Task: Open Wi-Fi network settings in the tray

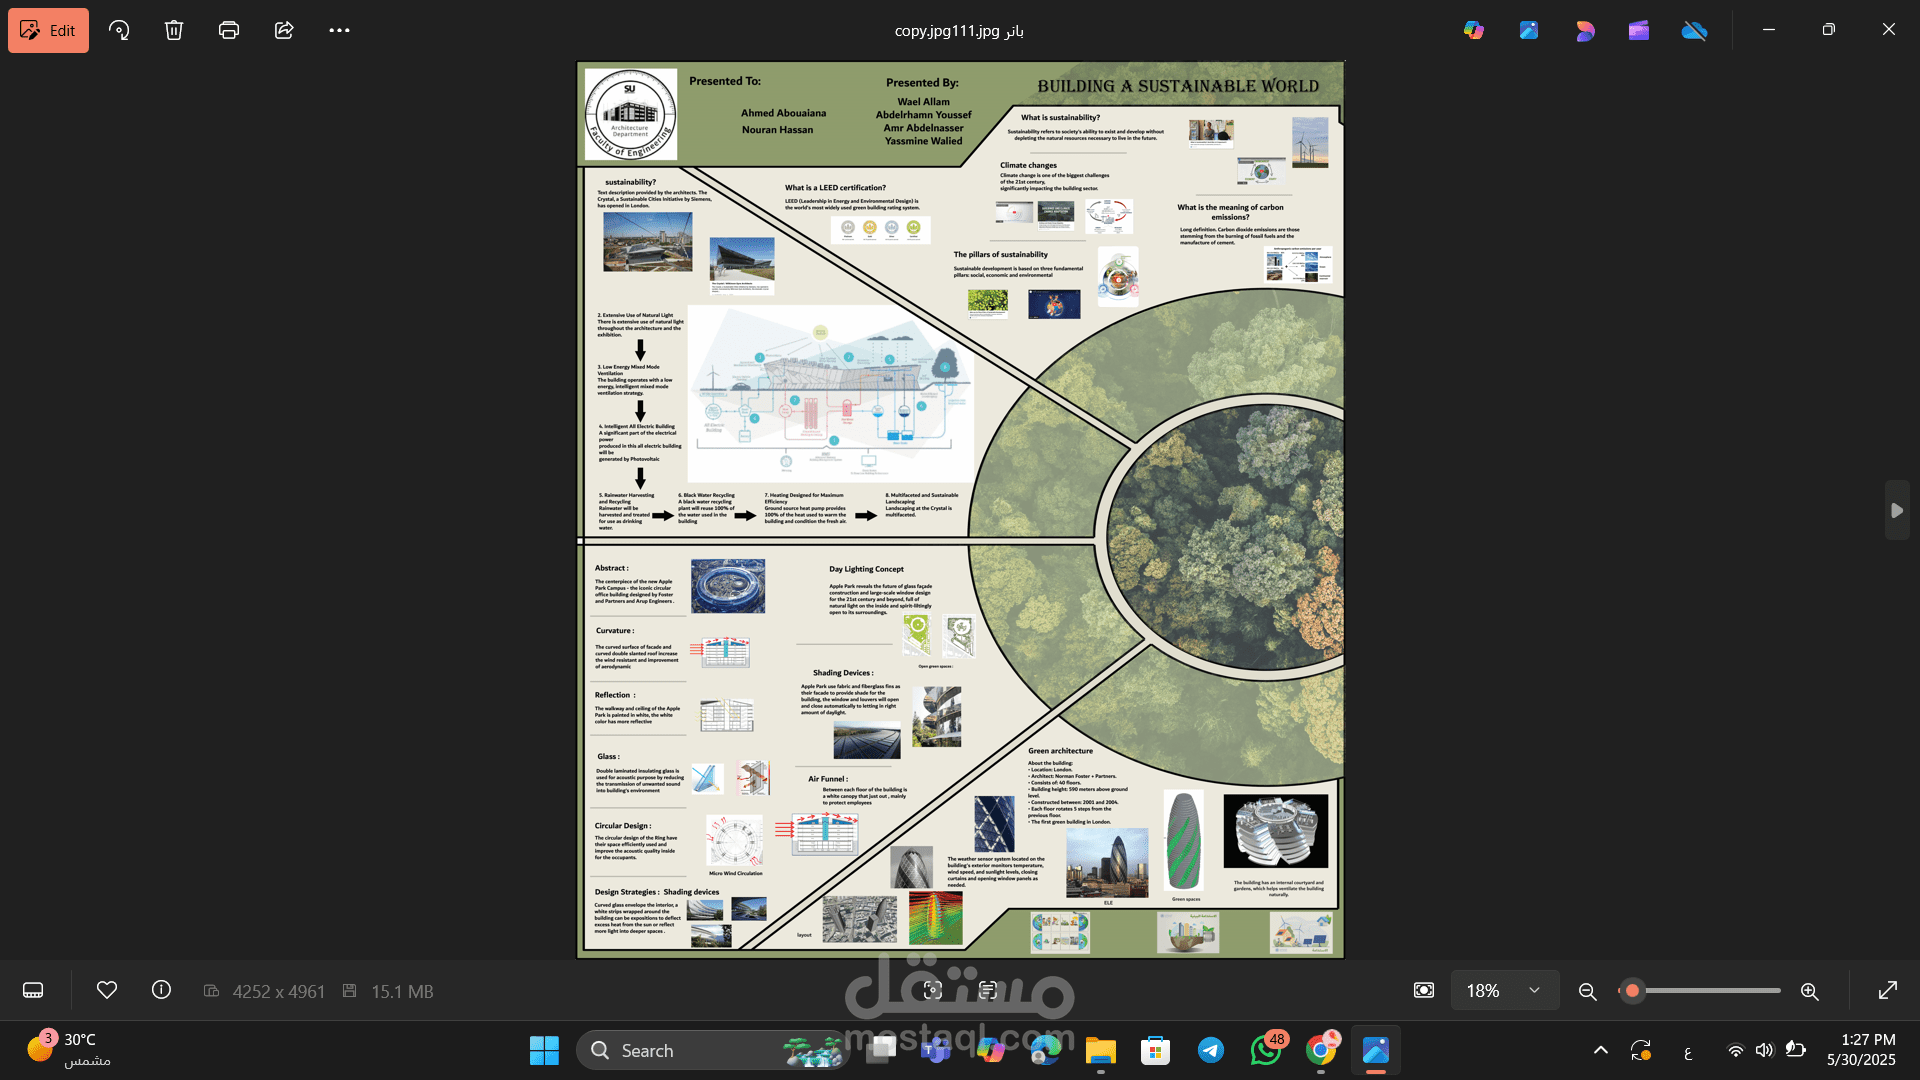Action: click(1736, 1050)
